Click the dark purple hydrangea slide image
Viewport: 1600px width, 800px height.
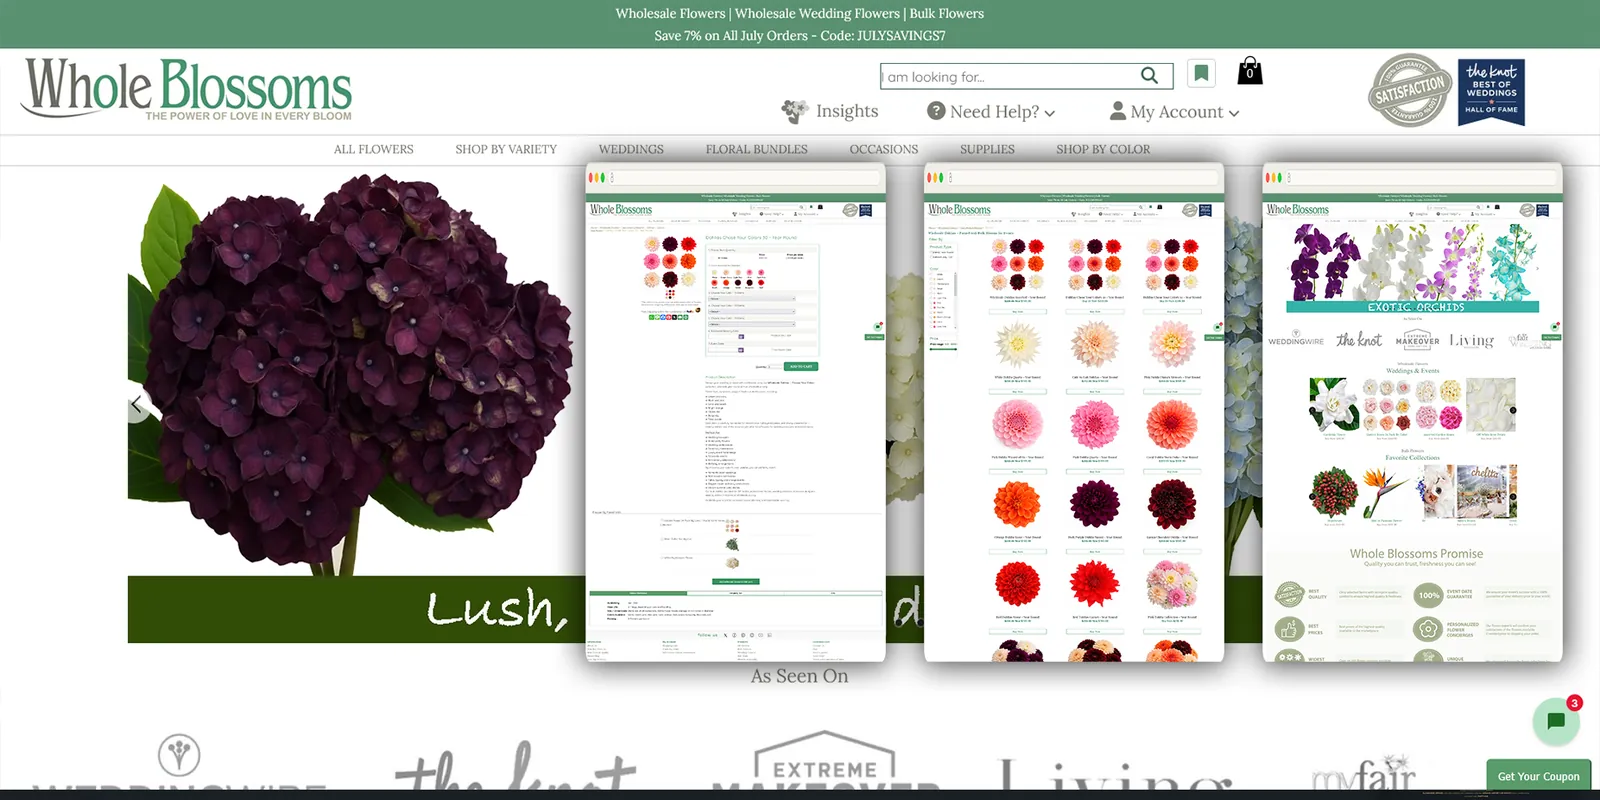coord(356,375)
